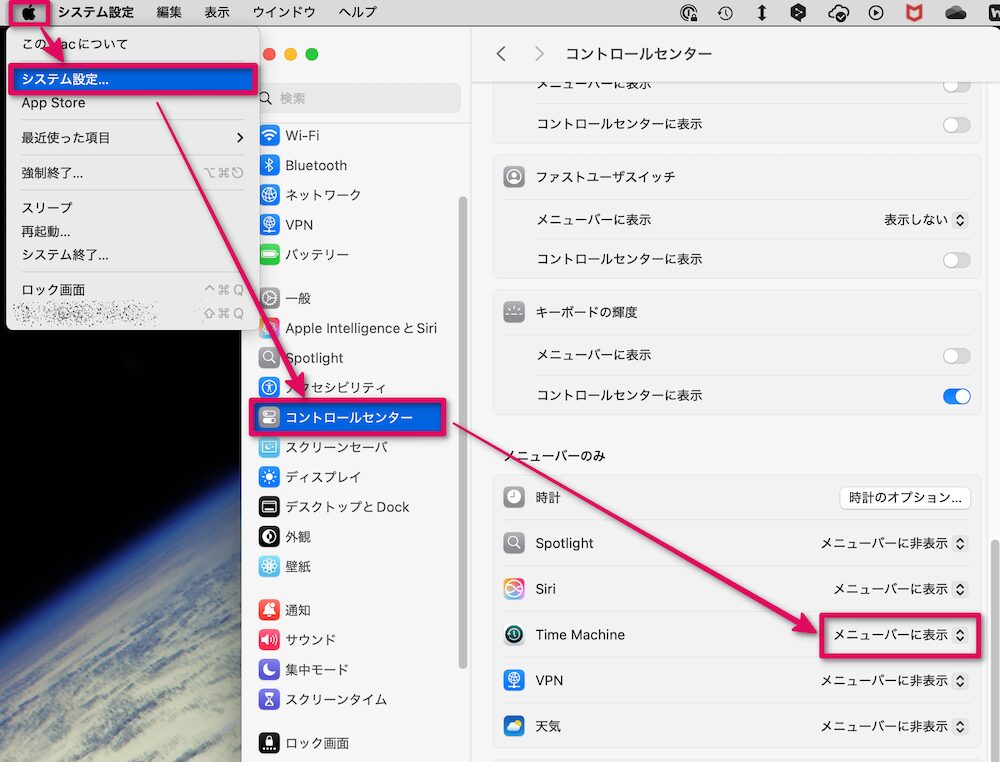1000x762 pixels.
Task: Open the Apple menu icon
Action: 29,12
